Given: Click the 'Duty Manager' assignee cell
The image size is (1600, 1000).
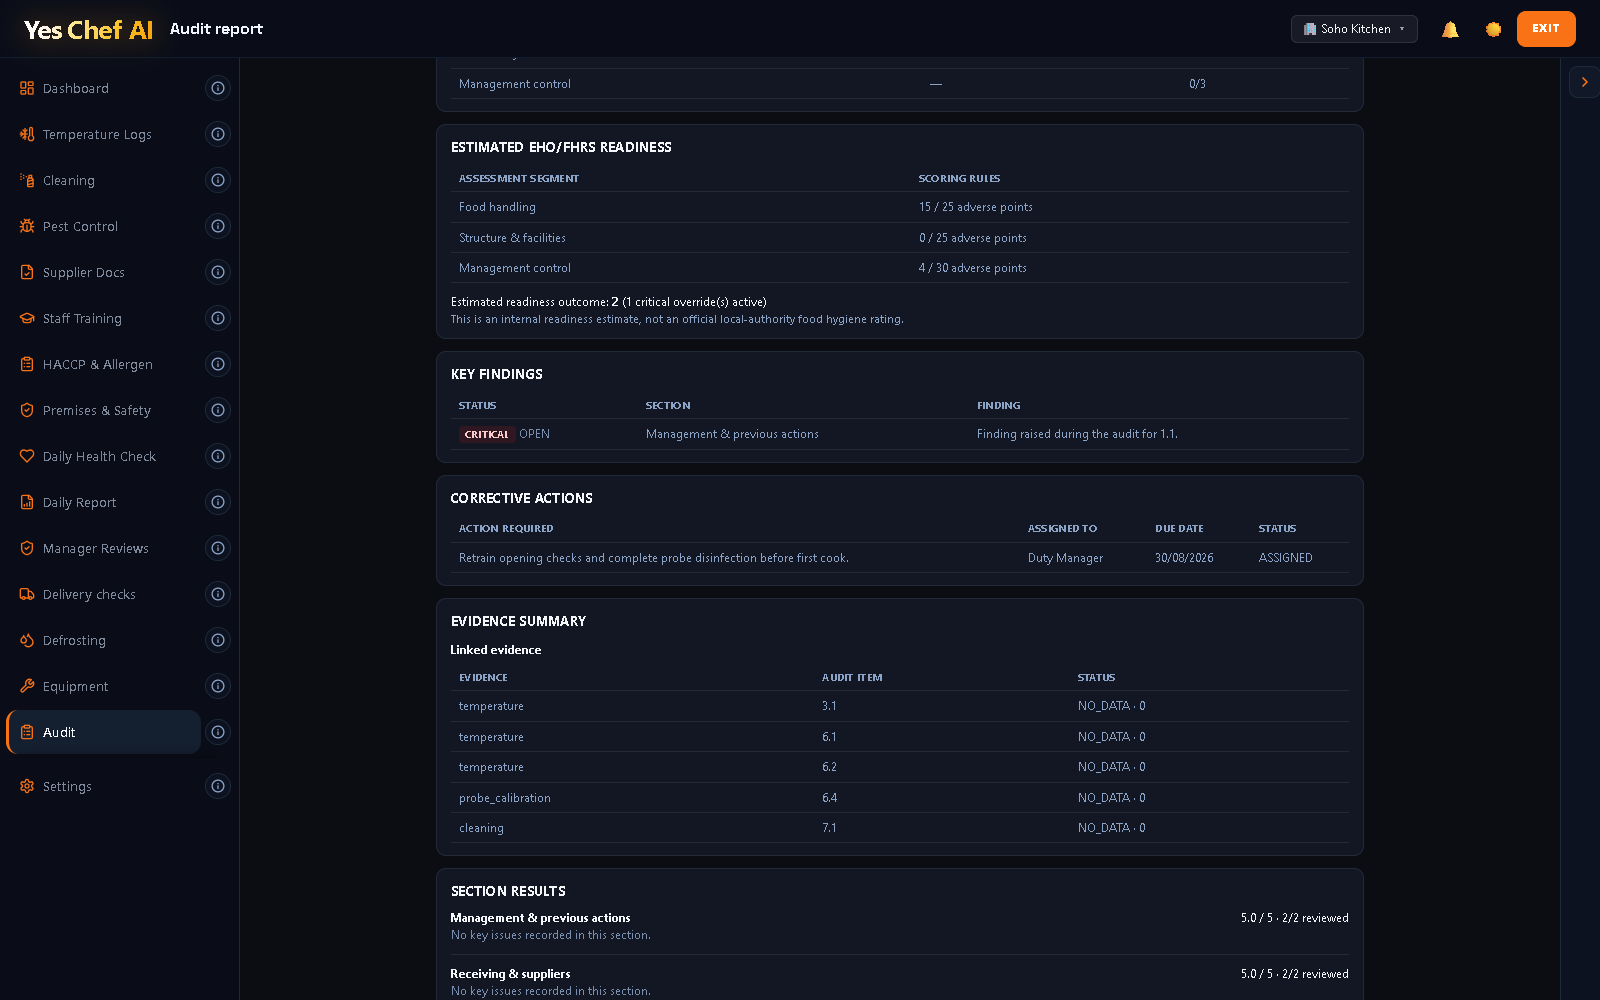Looking at the screenshot, I should [1065, 558].
